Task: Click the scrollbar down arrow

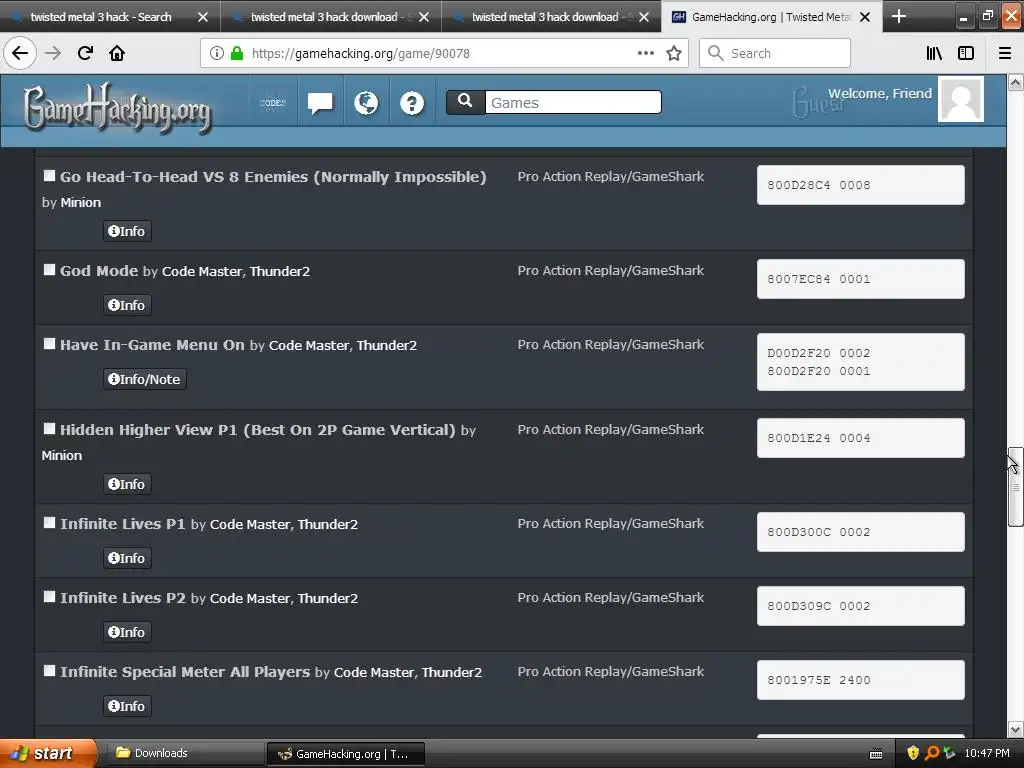Action: 1015,729
